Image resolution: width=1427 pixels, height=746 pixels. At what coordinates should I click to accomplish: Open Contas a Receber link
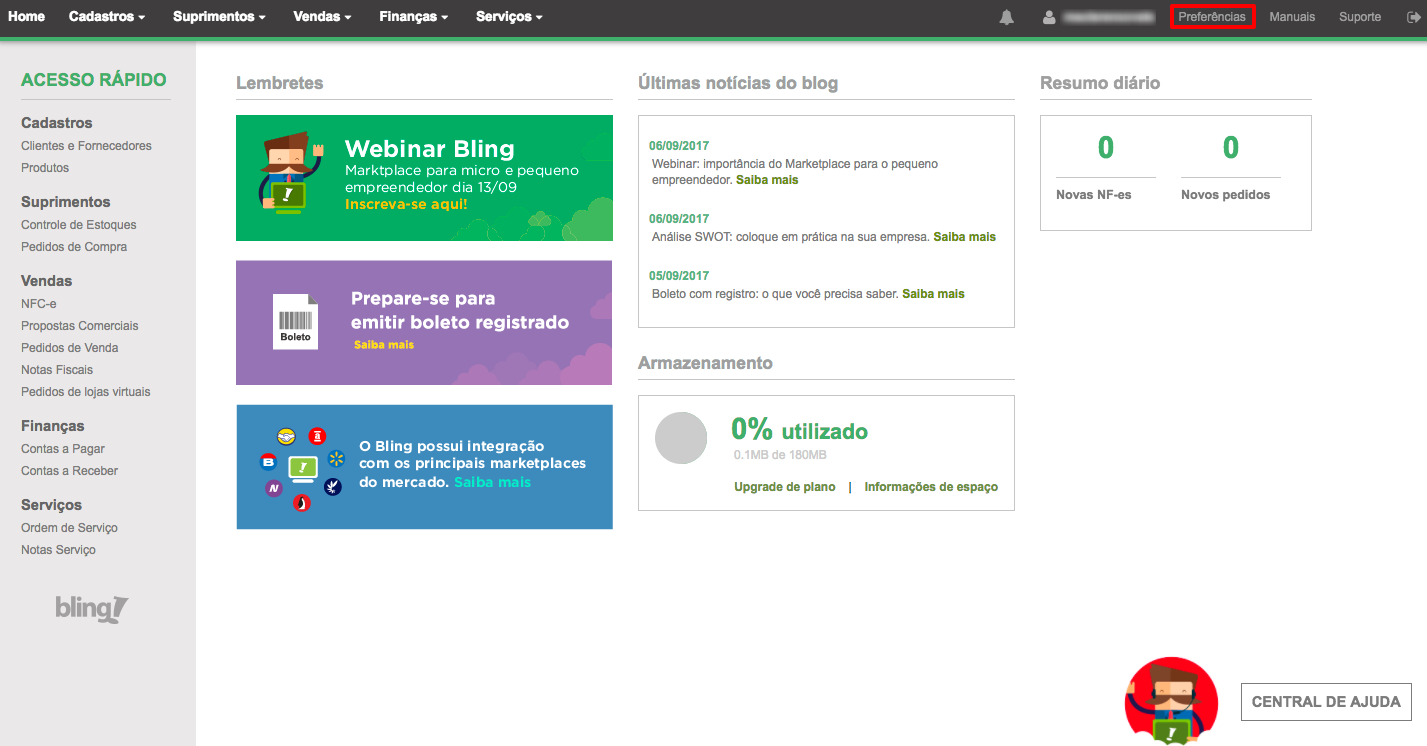[x=69, y=471]
